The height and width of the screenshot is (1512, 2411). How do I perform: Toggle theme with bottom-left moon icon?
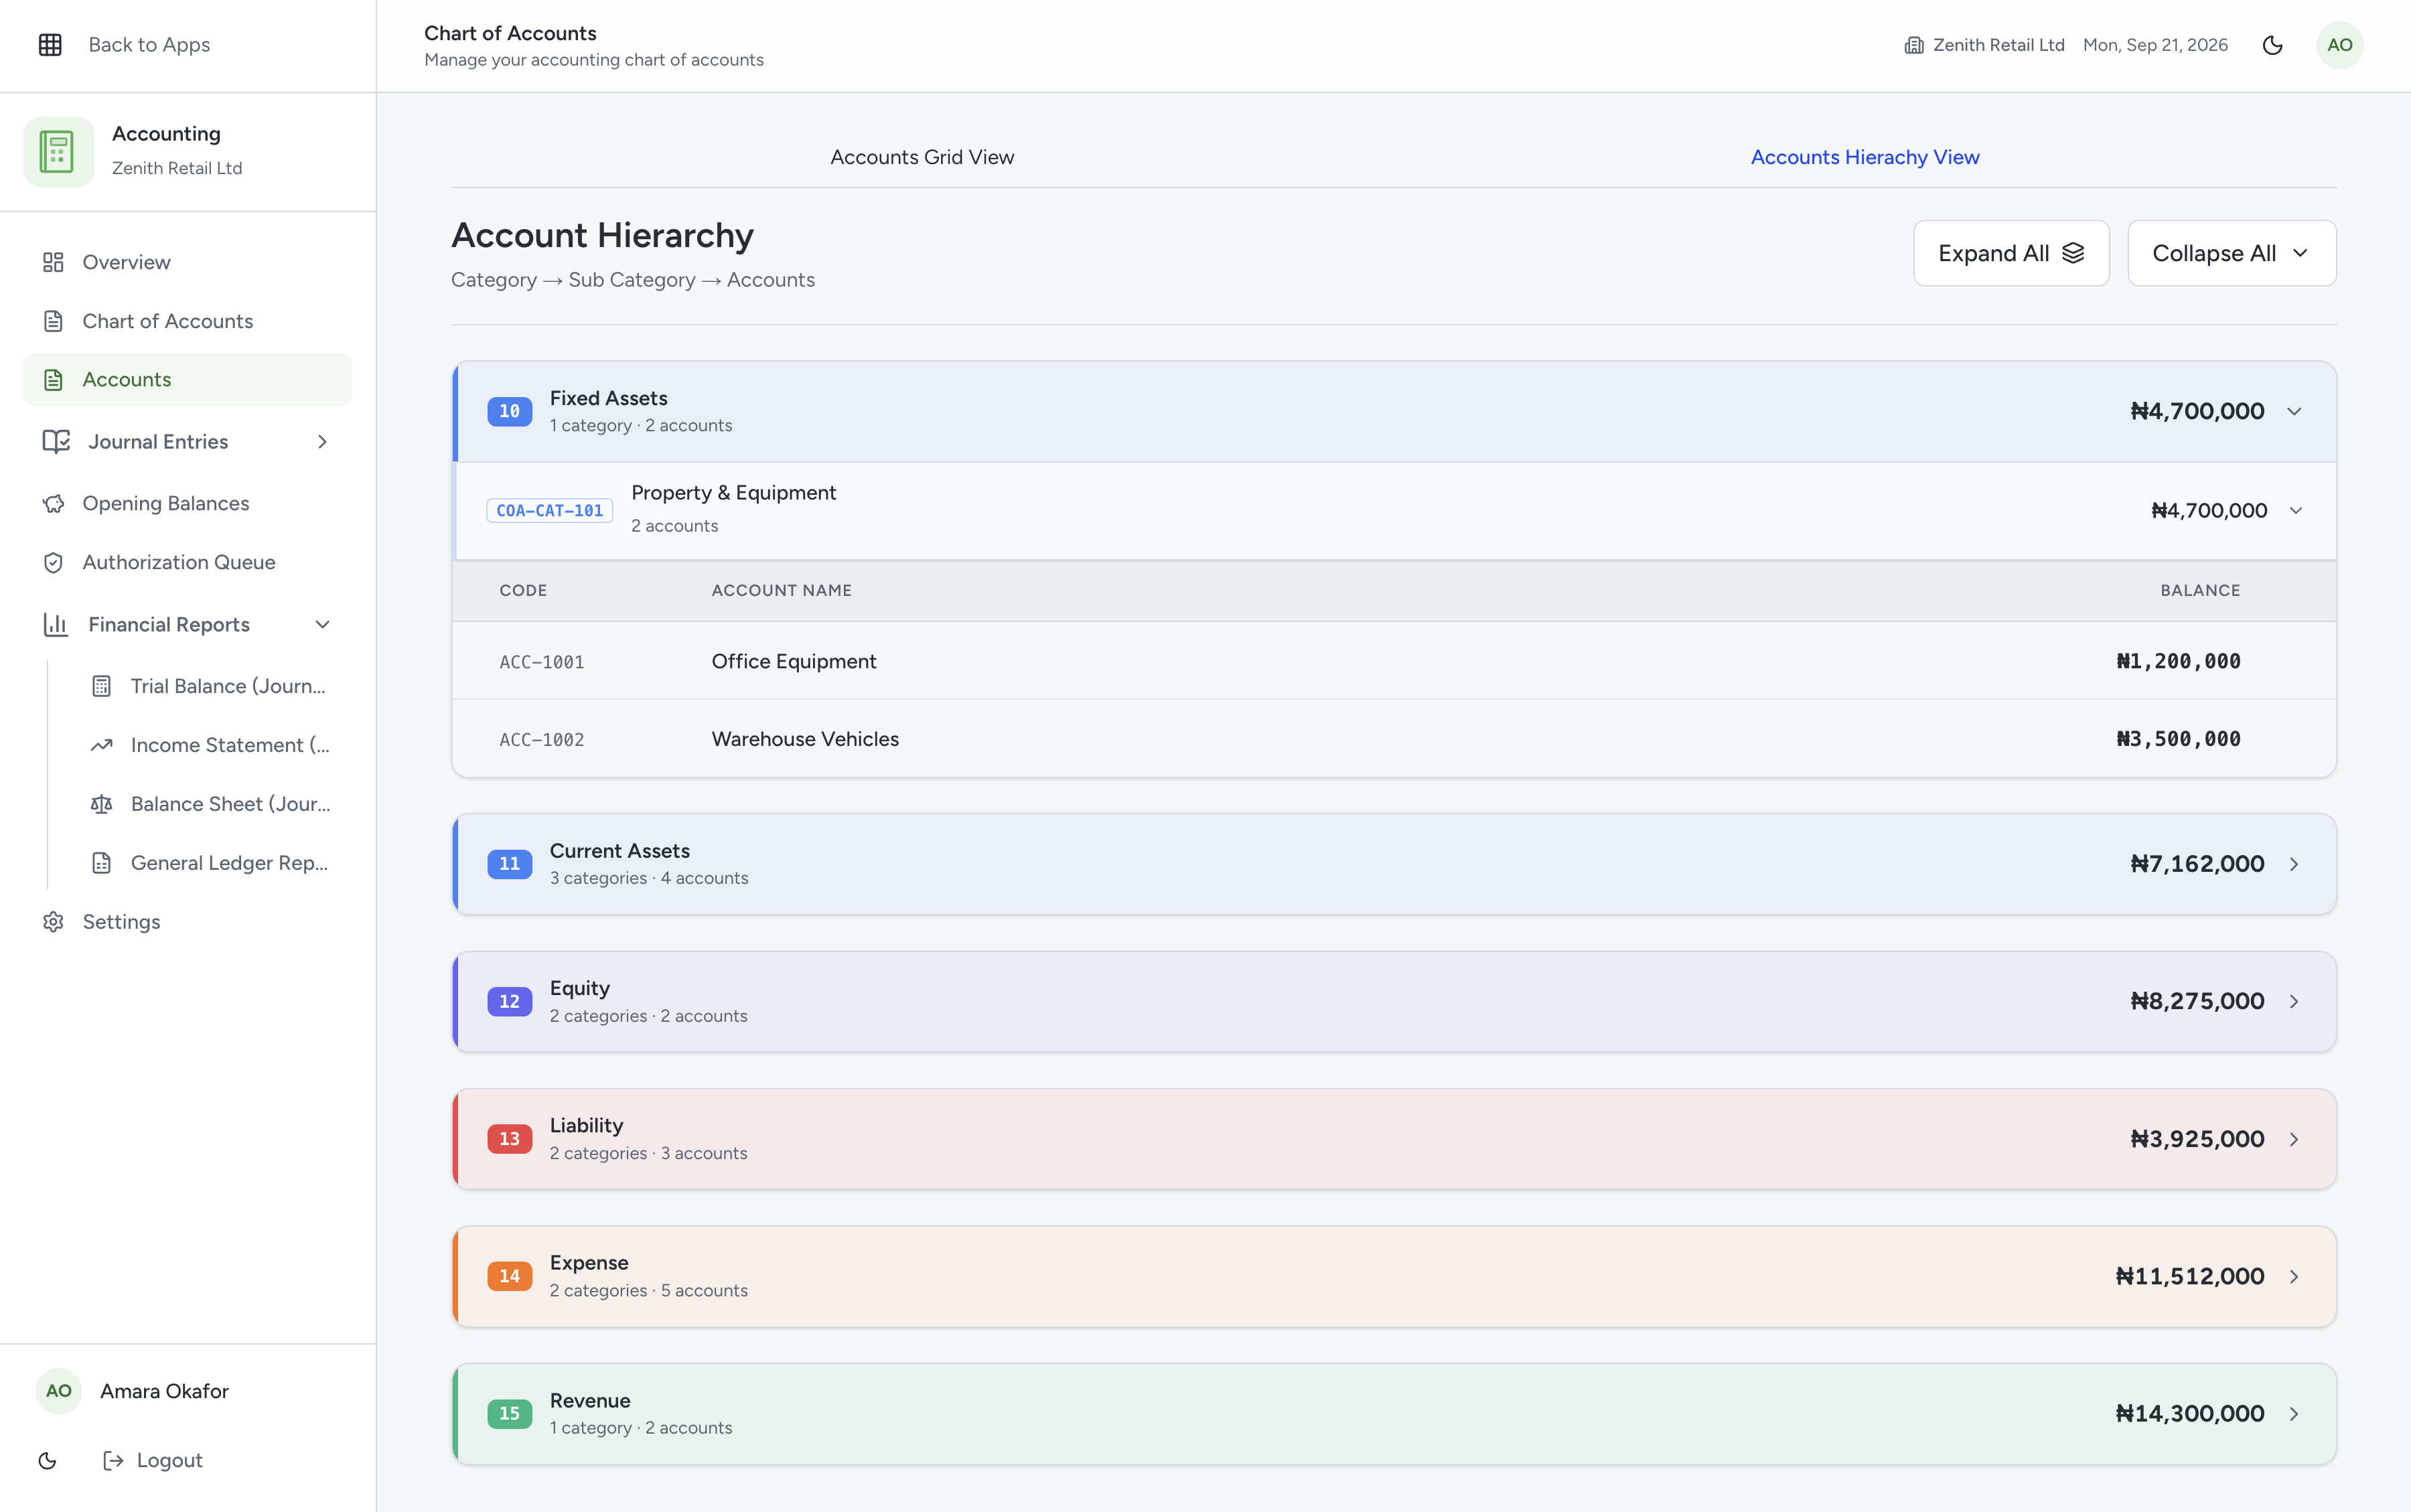click(x=47, y=1461)
